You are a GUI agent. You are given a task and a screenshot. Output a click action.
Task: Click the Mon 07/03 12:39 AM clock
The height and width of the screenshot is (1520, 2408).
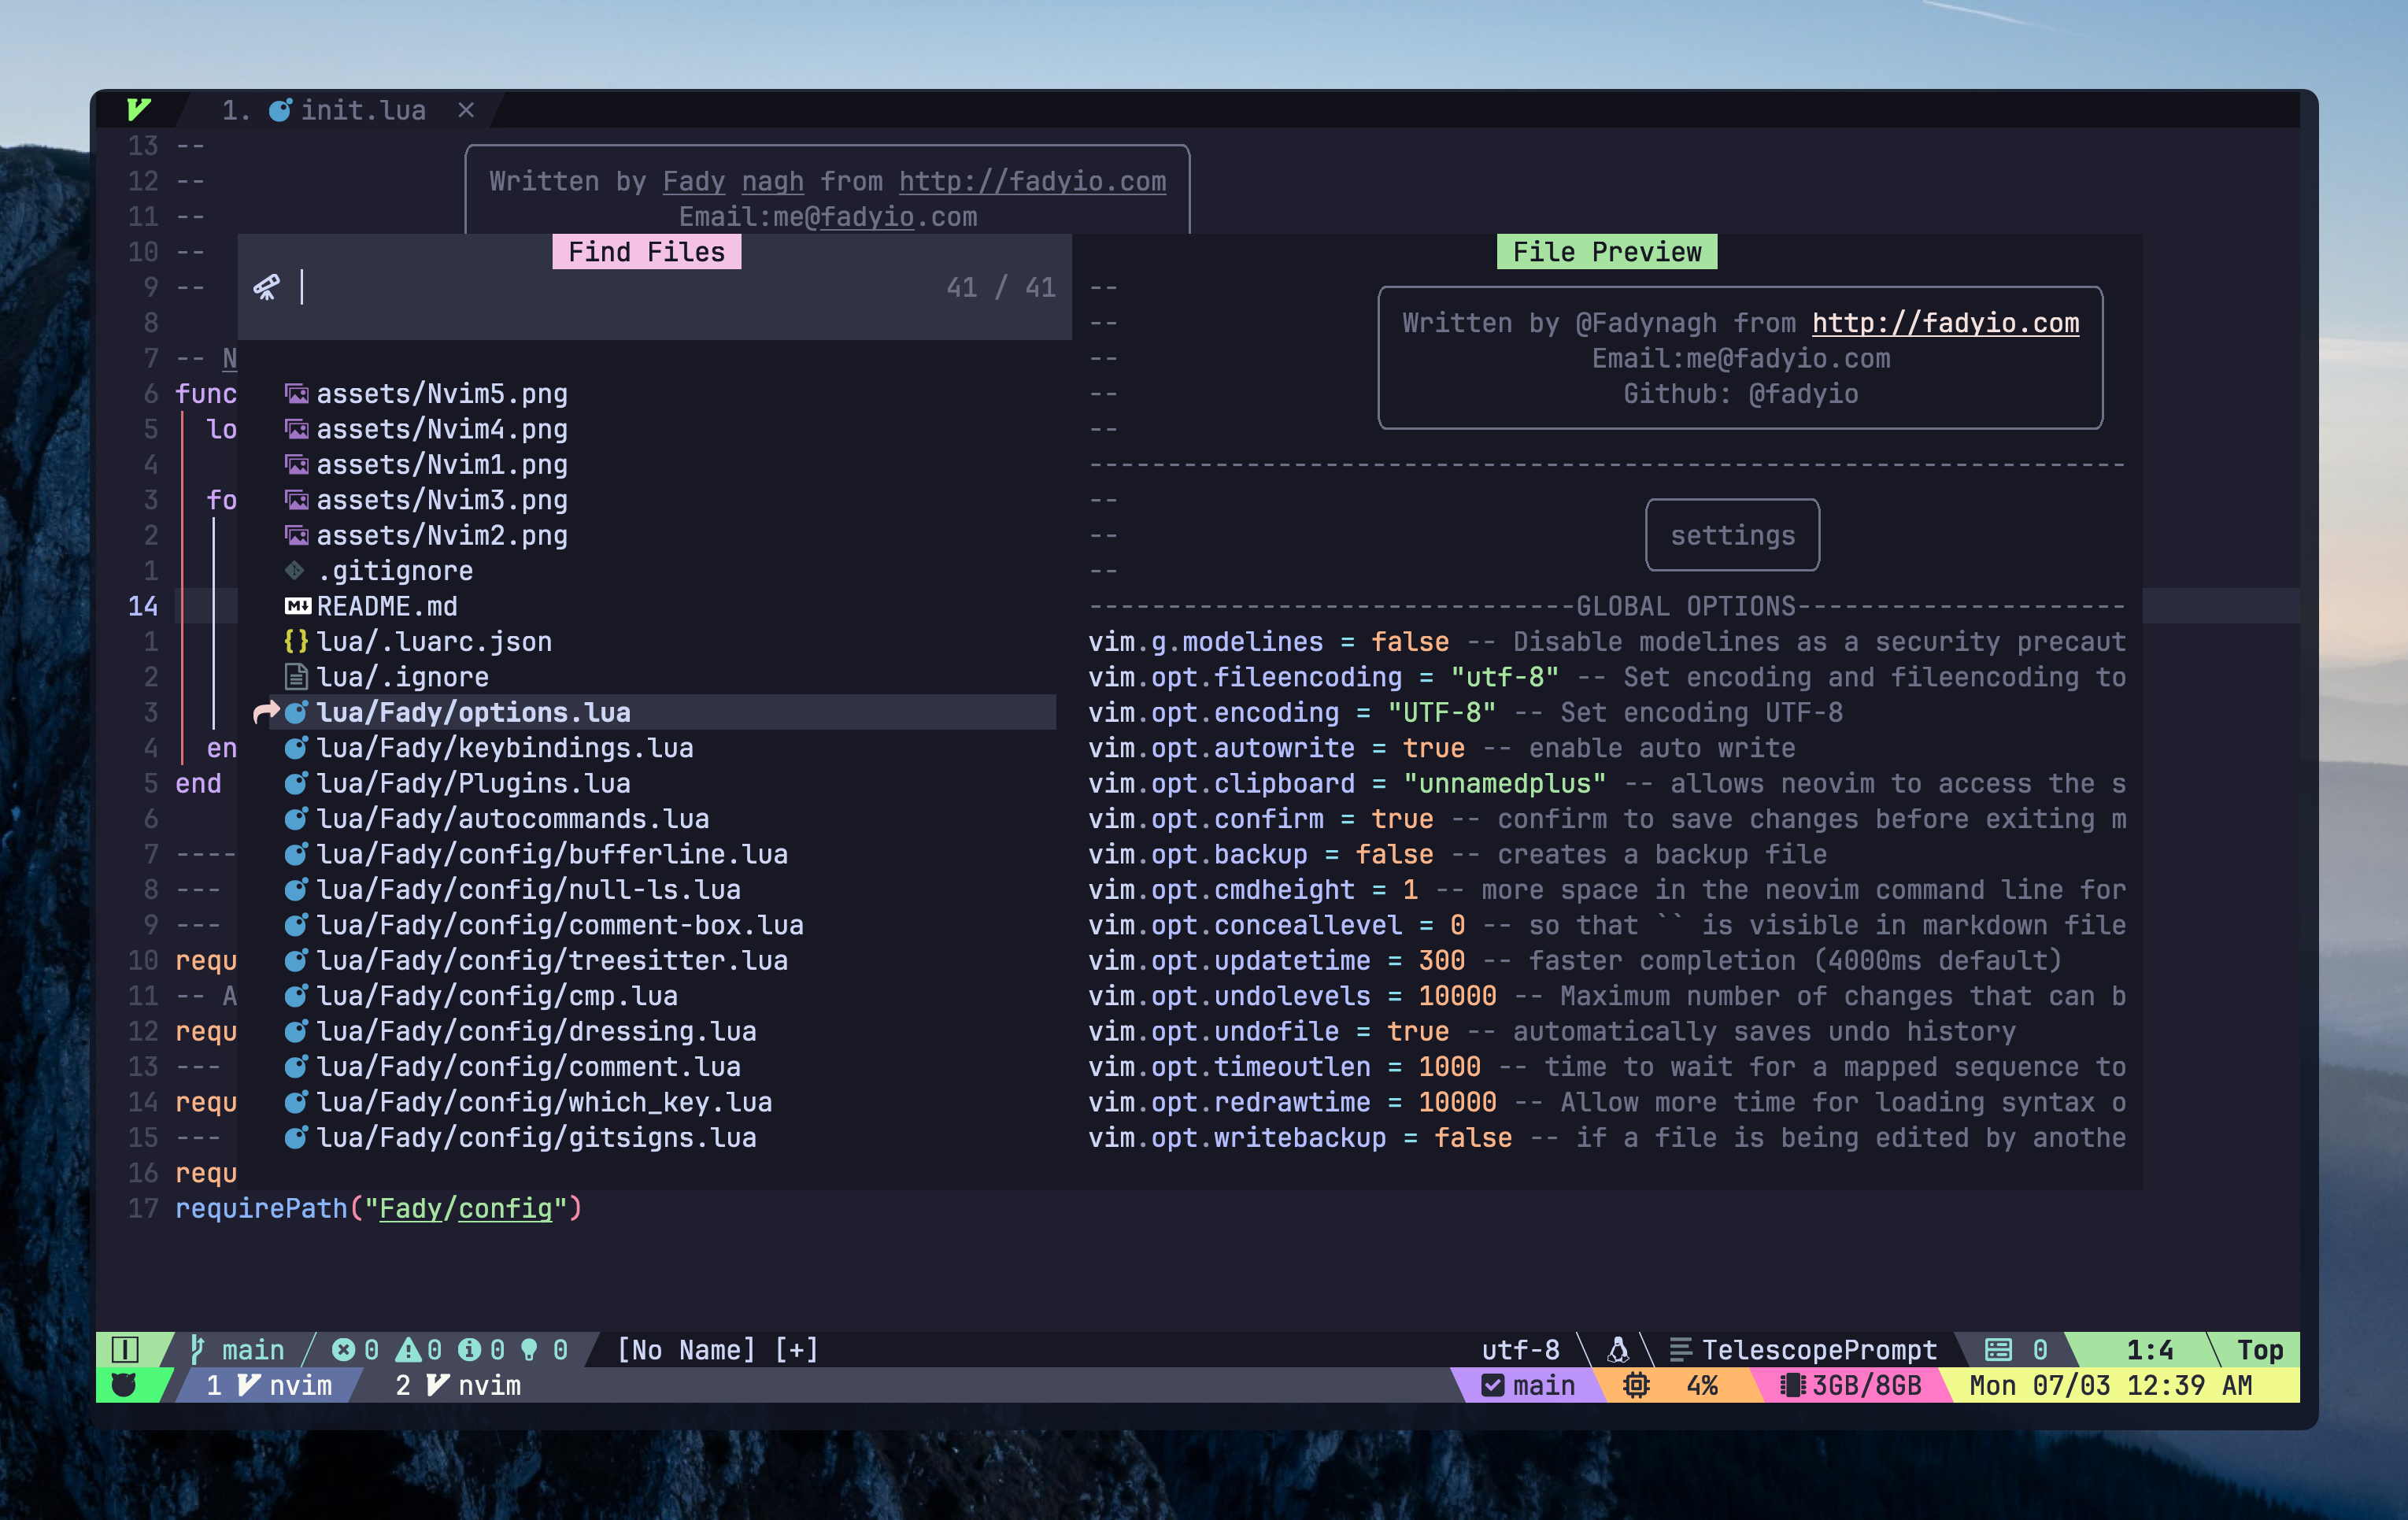tap(2110, 1385)
